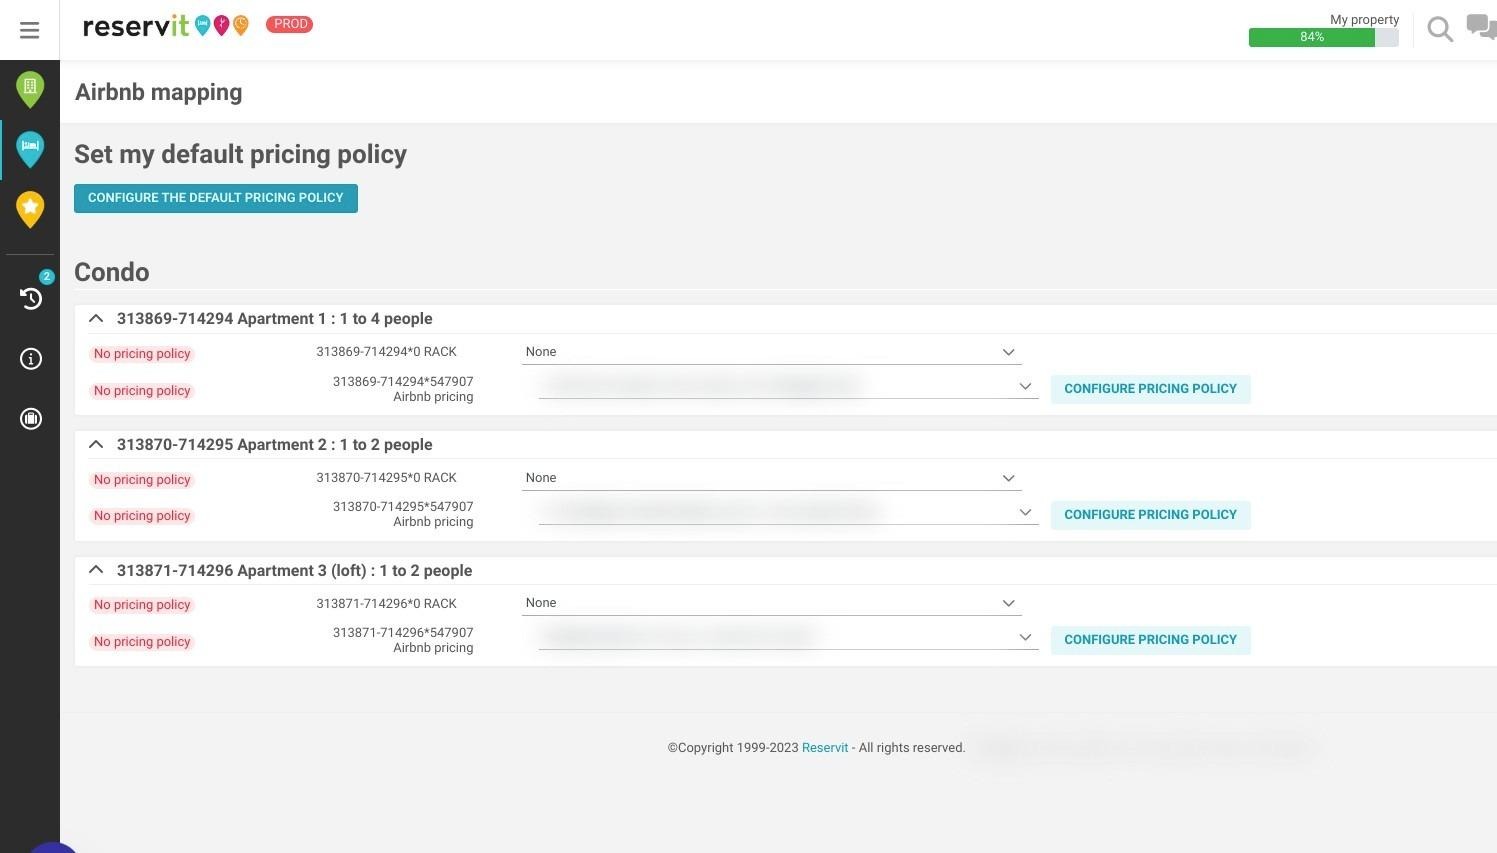Open the 313869-714294*547907 Airbnb pricing dropdown

788,386
